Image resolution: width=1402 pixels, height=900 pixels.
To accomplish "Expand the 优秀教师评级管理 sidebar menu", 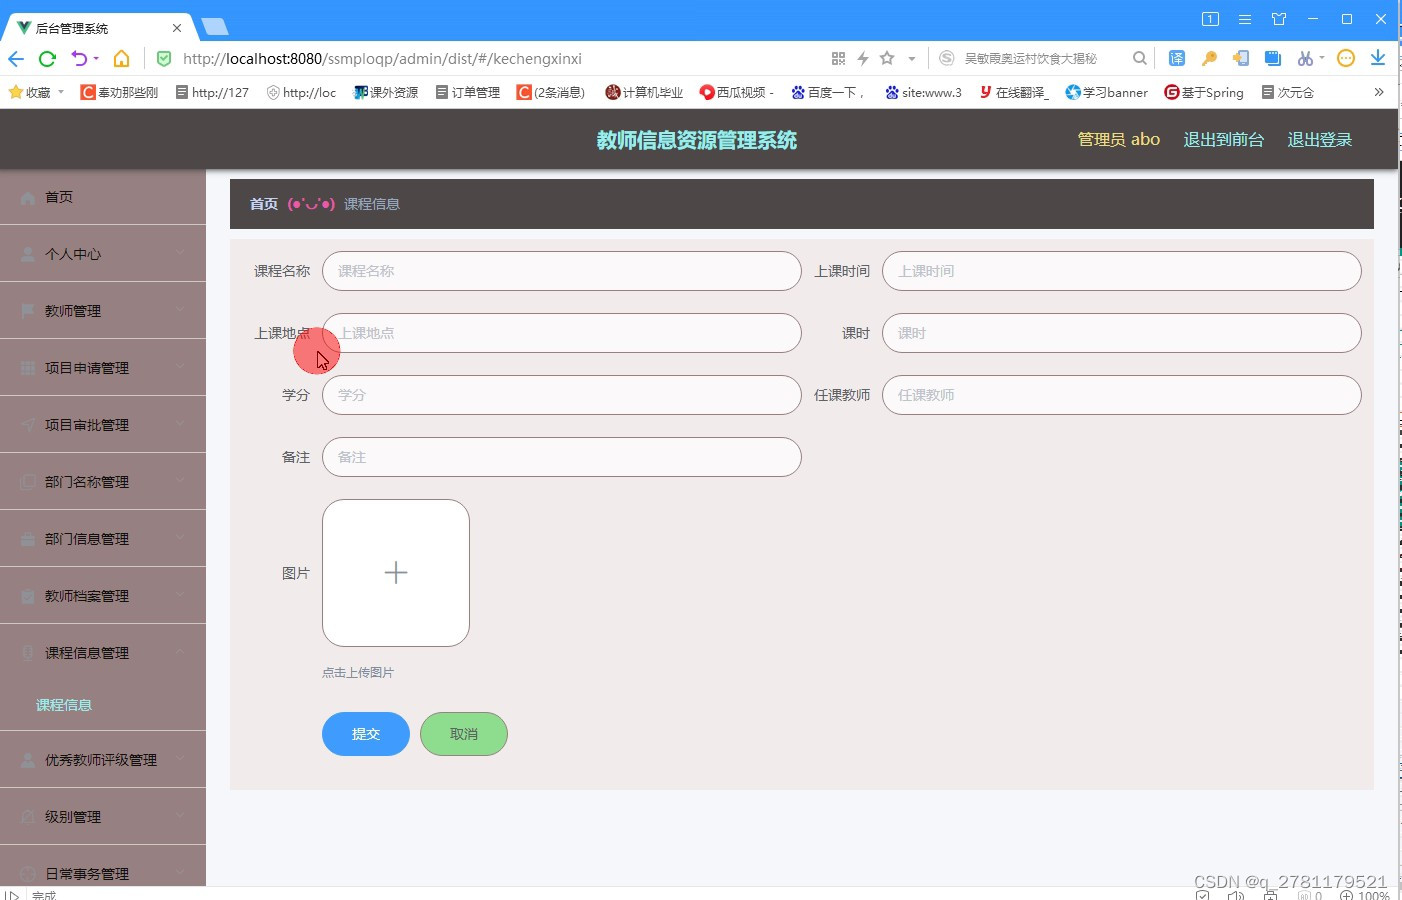I will point(103,760).
